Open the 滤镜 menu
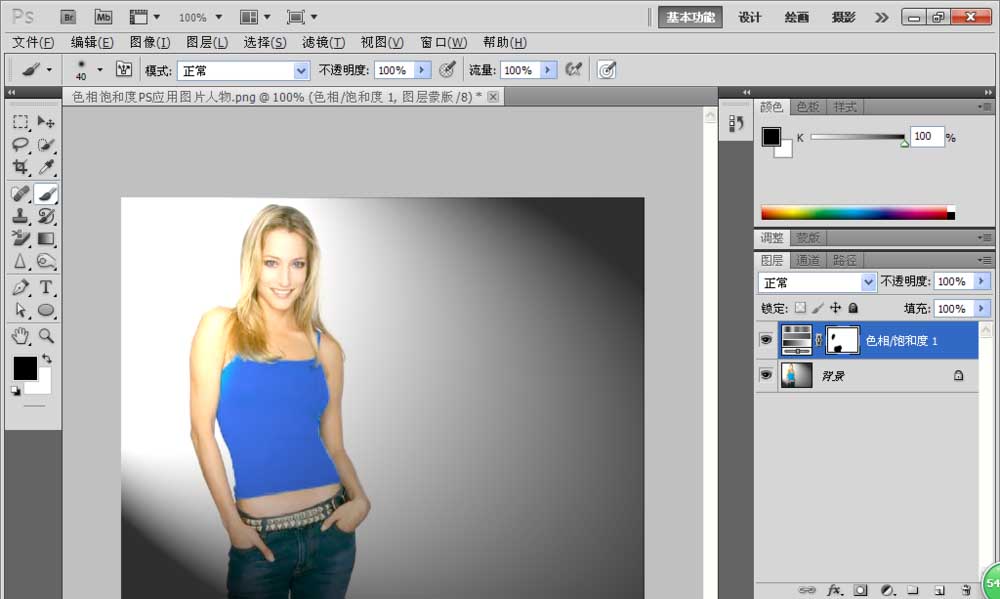This screenshot has width=1000, height=599. pyautogui.click(x=323, y=43)
